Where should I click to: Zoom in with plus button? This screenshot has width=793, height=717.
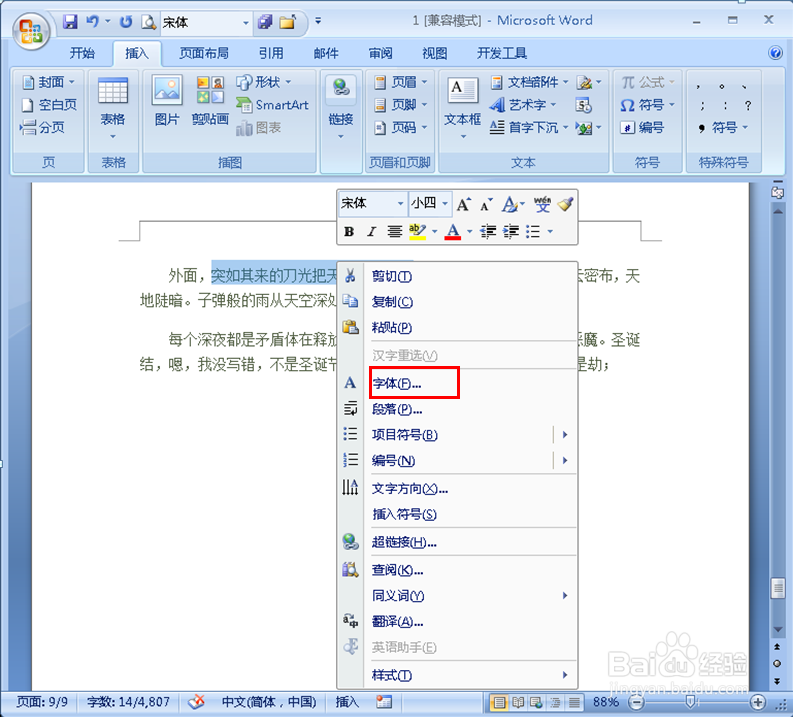click(x=757, y=702)
